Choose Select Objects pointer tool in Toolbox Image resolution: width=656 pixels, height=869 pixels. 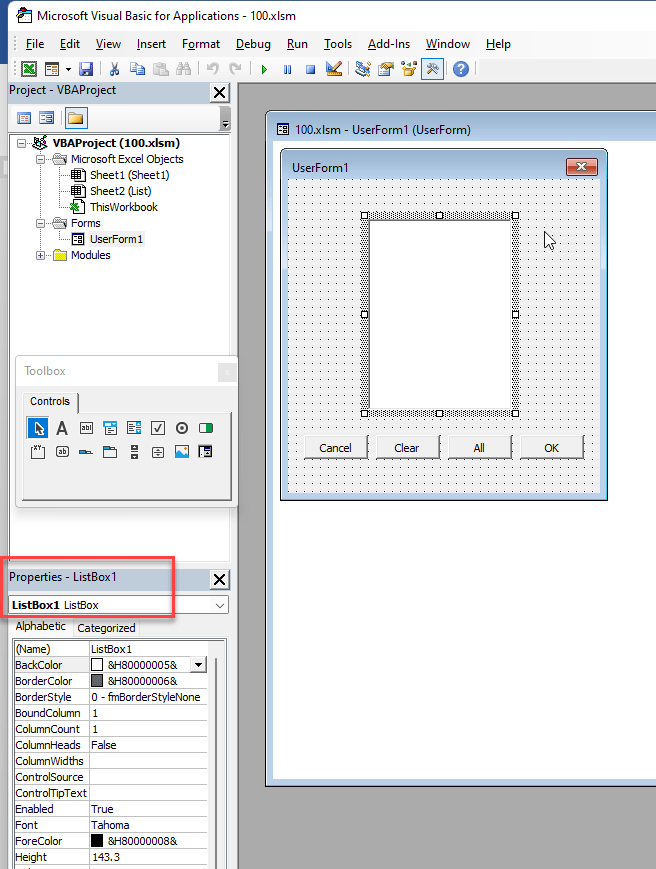tap(38, 428)
